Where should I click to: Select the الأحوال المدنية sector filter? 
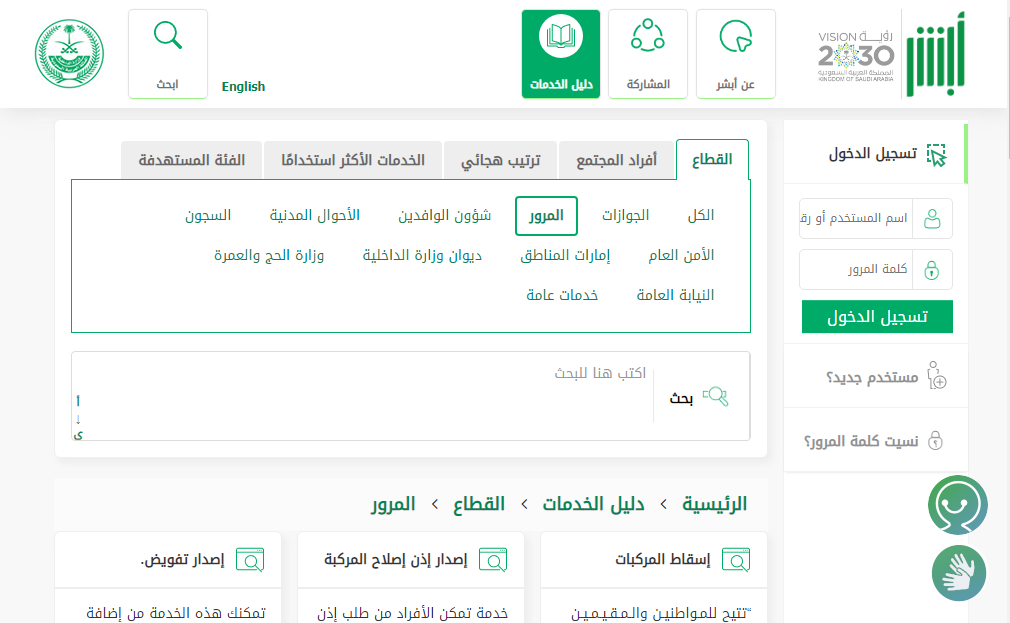pyautogui.click(x=314, y=216)
